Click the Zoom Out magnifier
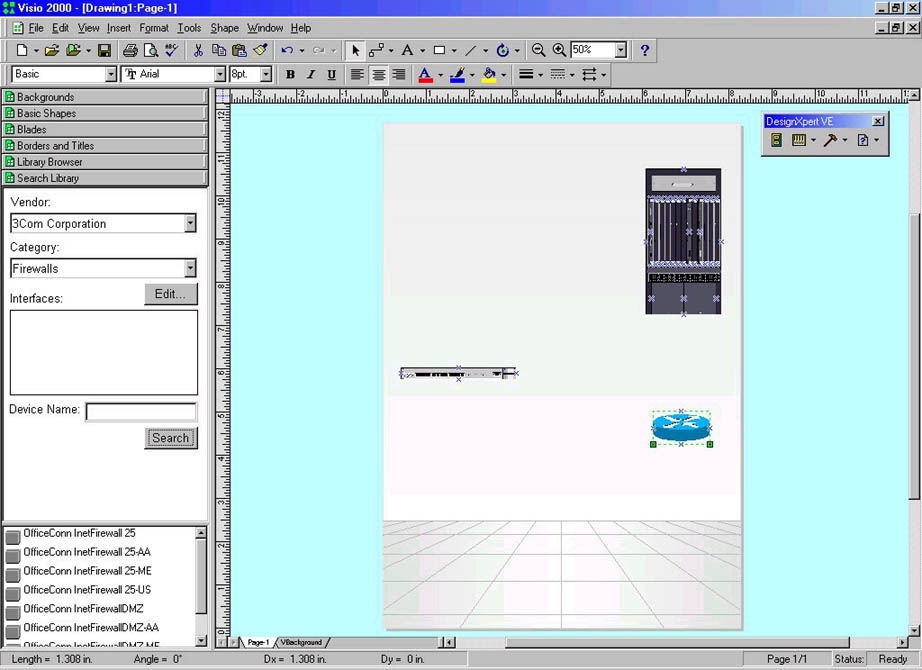 tap(539, 50)
